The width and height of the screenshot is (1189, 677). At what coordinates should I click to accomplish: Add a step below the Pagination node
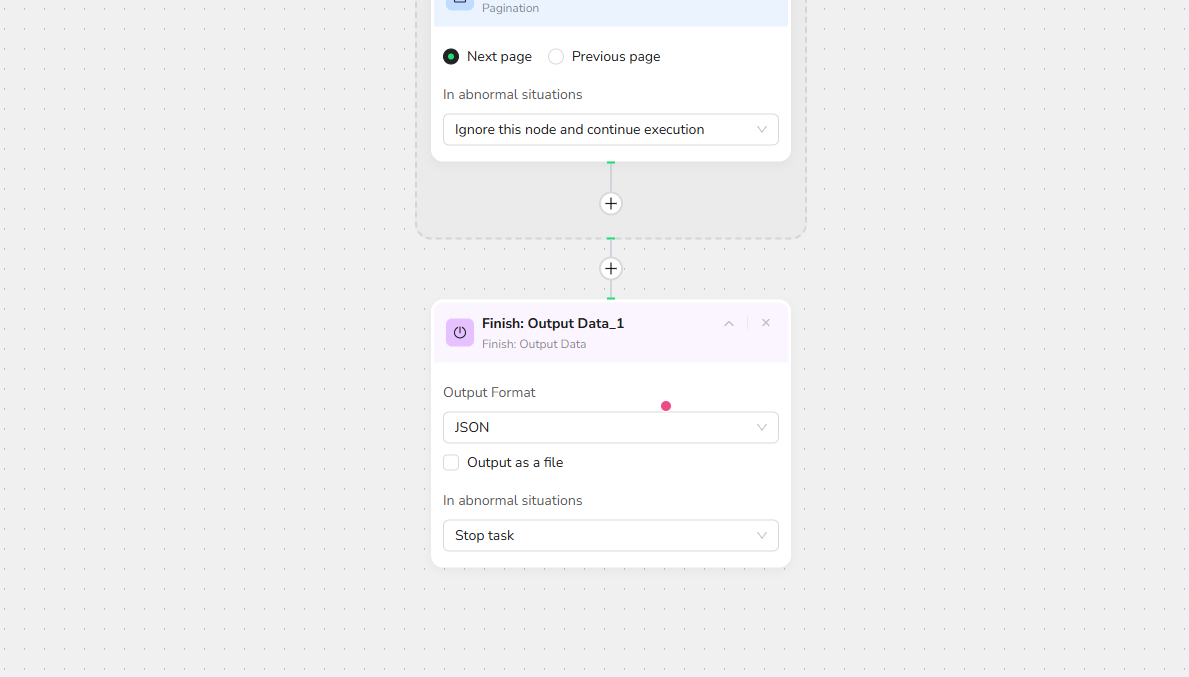[611, 204]
